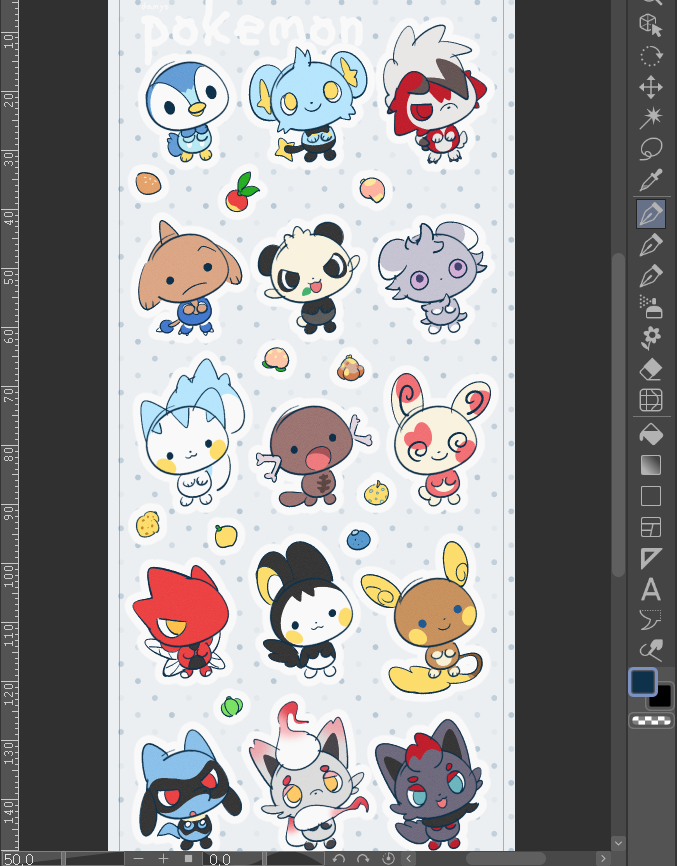Select the Operation object tool

coord(650,25)
